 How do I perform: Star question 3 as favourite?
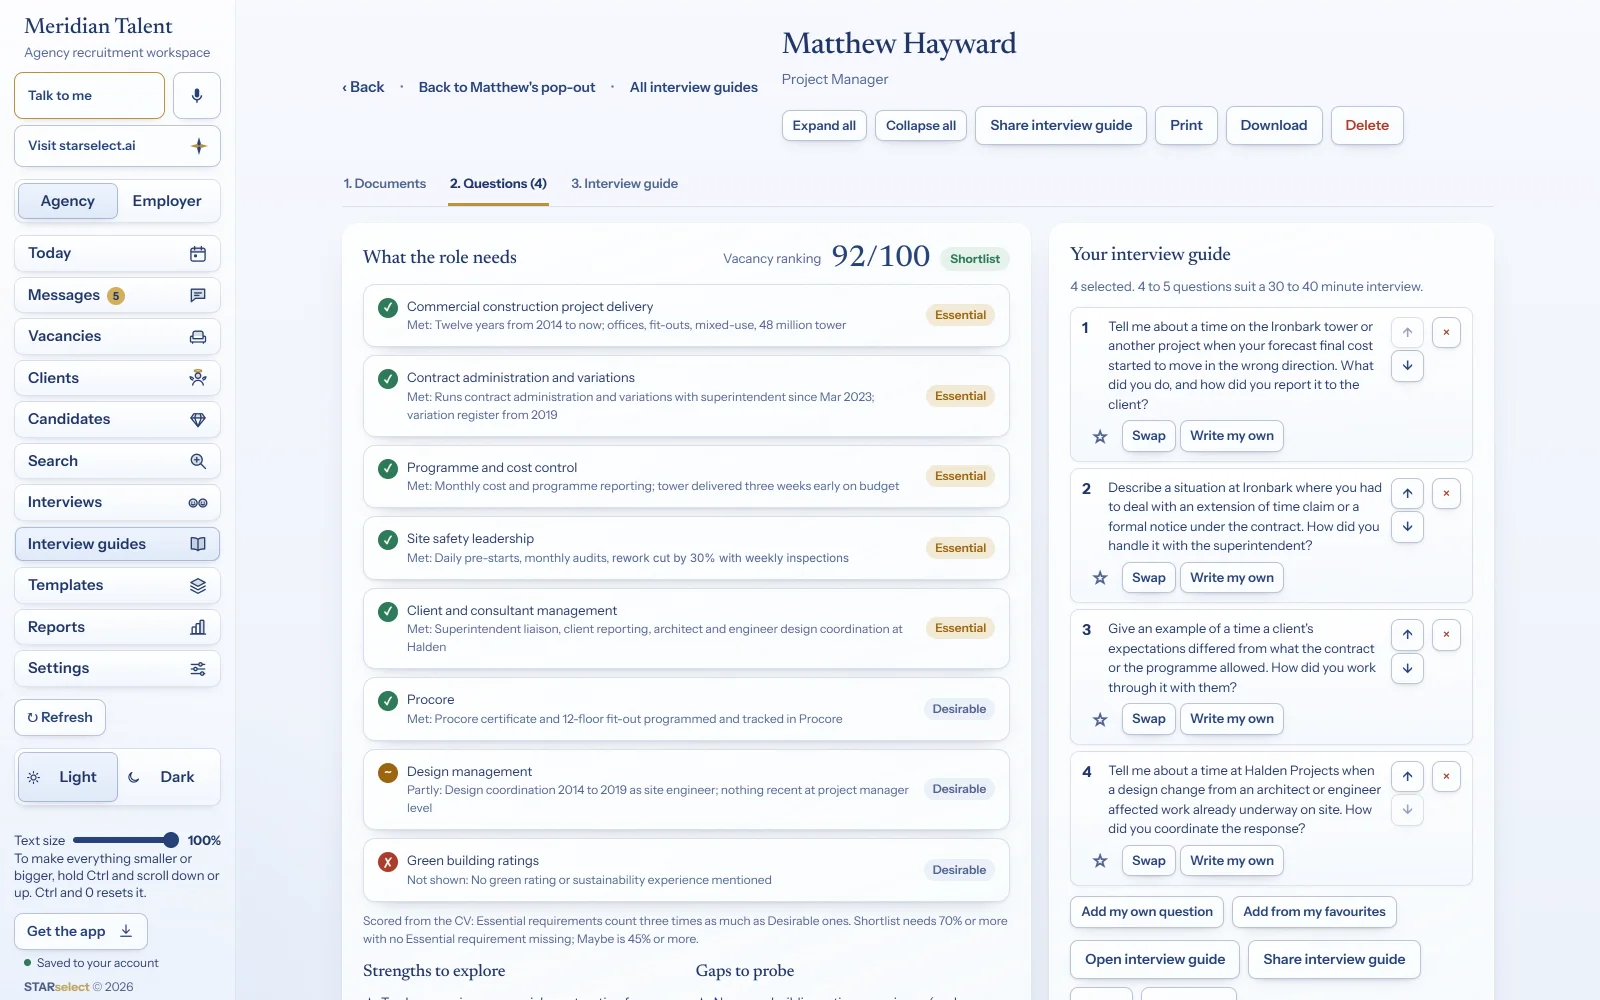[1100, 719]
